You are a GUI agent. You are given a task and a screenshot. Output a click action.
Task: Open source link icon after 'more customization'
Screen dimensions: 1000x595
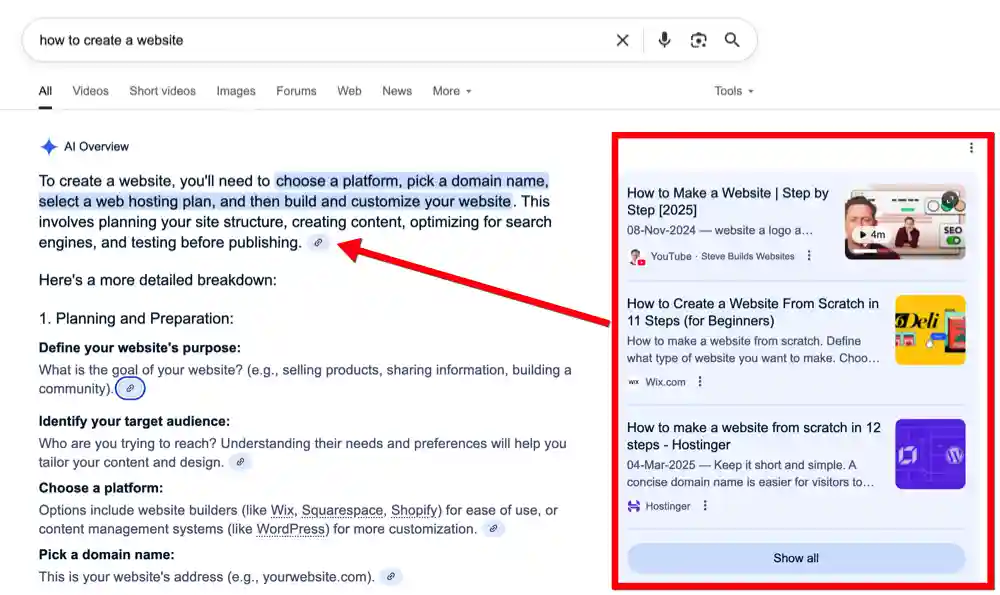(493, 529)
